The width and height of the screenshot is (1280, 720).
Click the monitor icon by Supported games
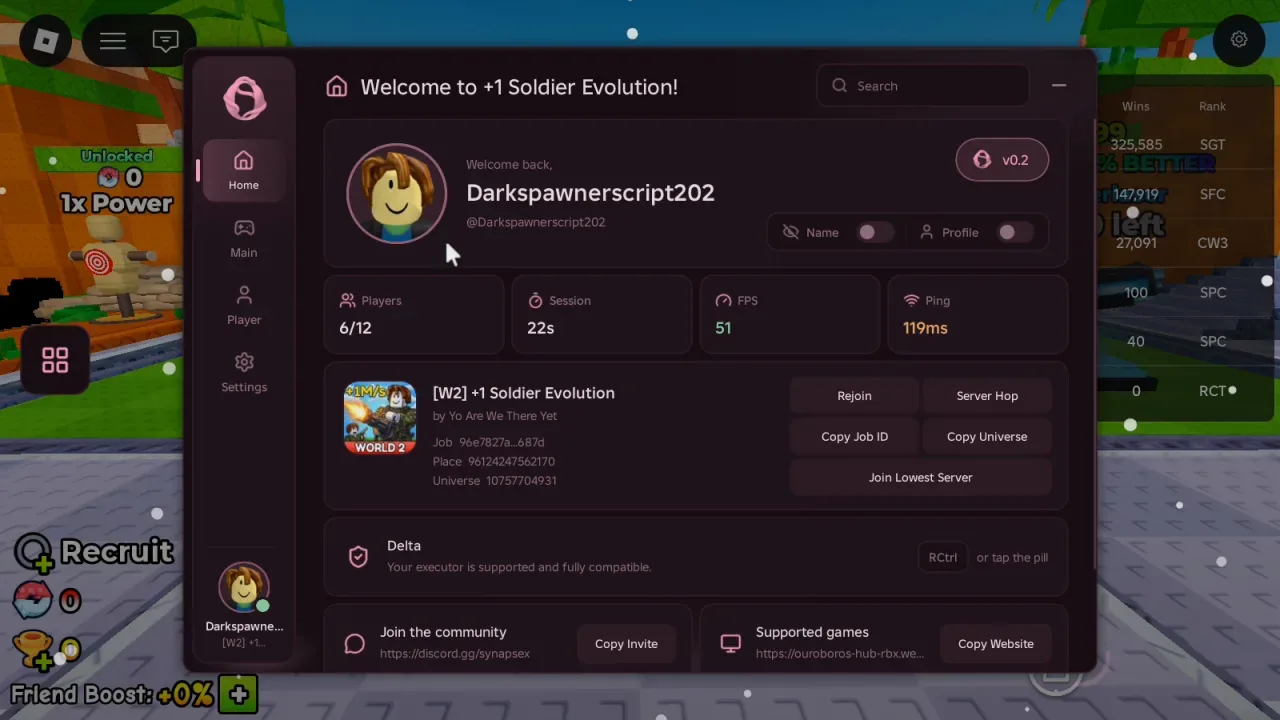coord(731,643)
